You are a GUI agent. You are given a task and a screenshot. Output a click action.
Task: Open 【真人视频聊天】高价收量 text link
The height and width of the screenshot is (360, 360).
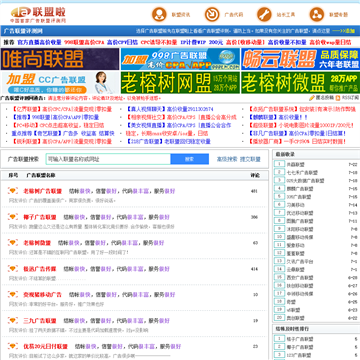(169, 109)
